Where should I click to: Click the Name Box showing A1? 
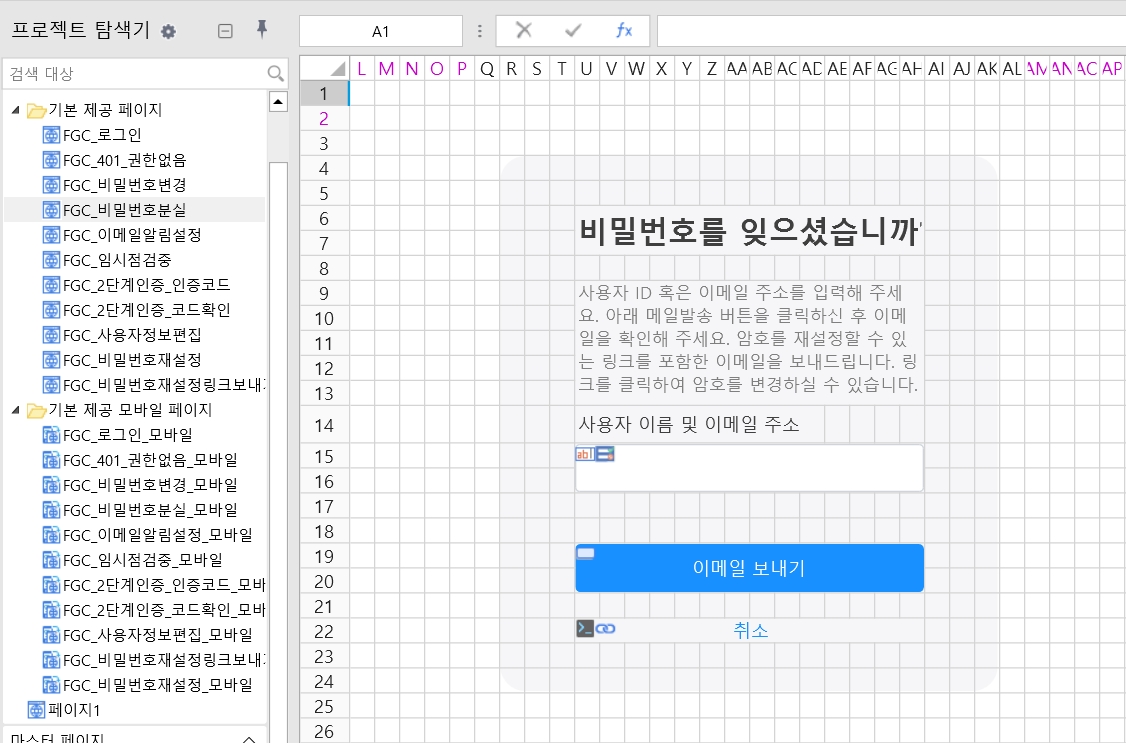[x=380, y=31]
